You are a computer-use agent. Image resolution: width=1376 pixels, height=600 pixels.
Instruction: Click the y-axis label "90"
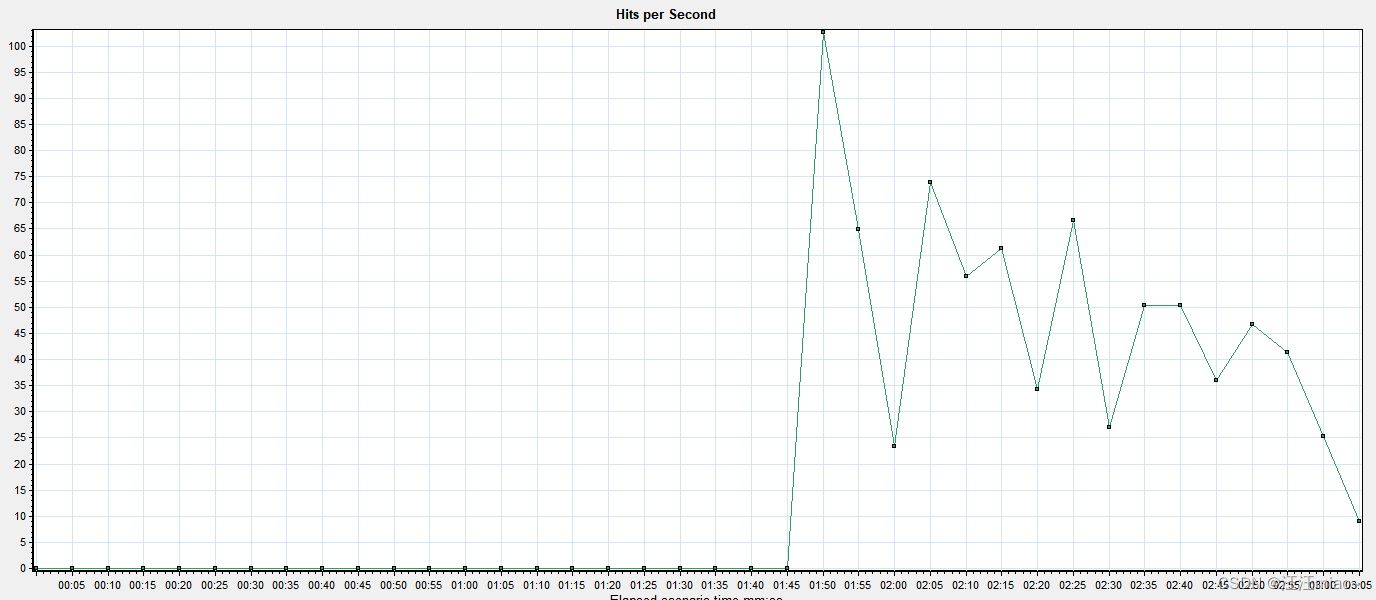20,98
